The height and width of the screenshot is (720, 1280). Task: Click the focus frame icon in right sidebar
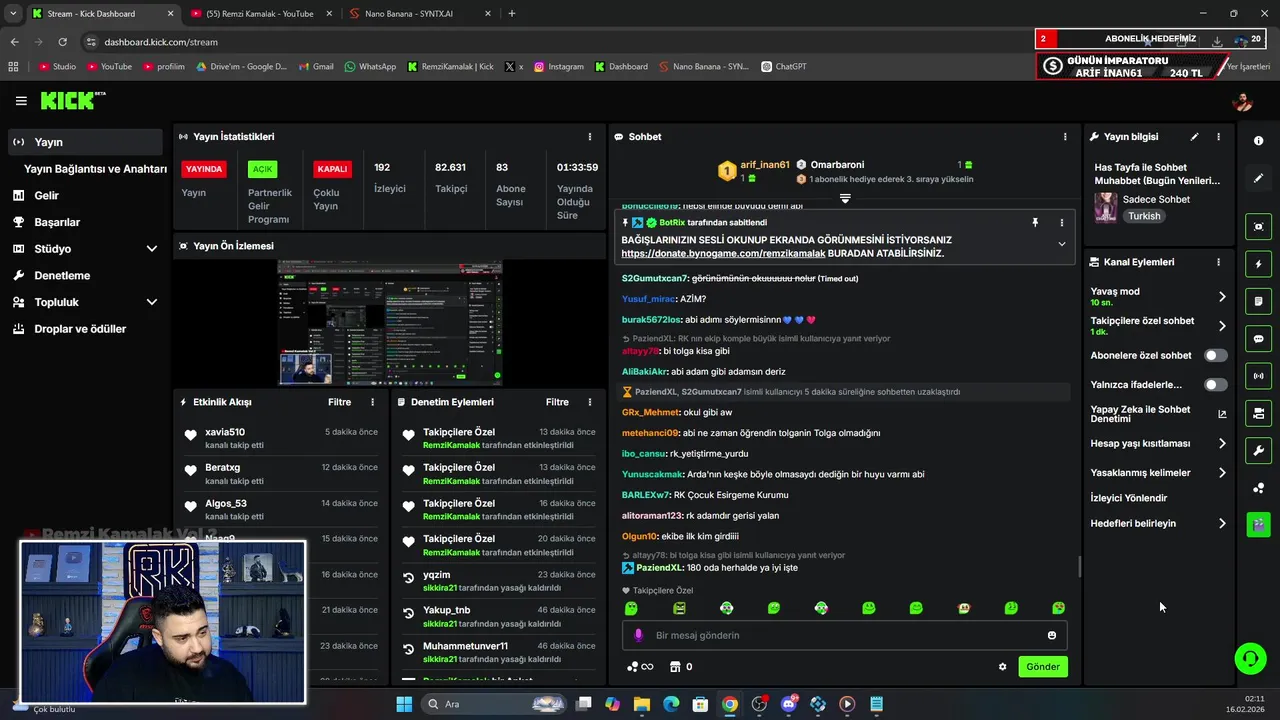coord(1258,227)
